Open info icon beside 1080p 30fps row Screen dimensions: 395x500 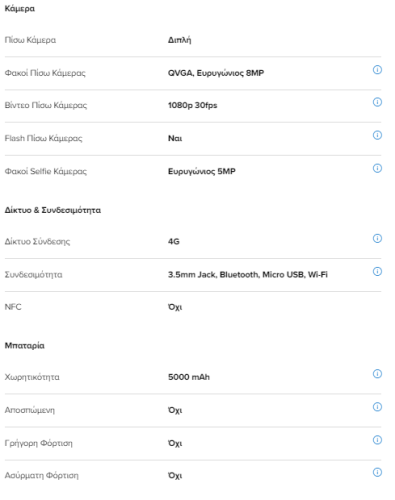[x=377, y=102]
